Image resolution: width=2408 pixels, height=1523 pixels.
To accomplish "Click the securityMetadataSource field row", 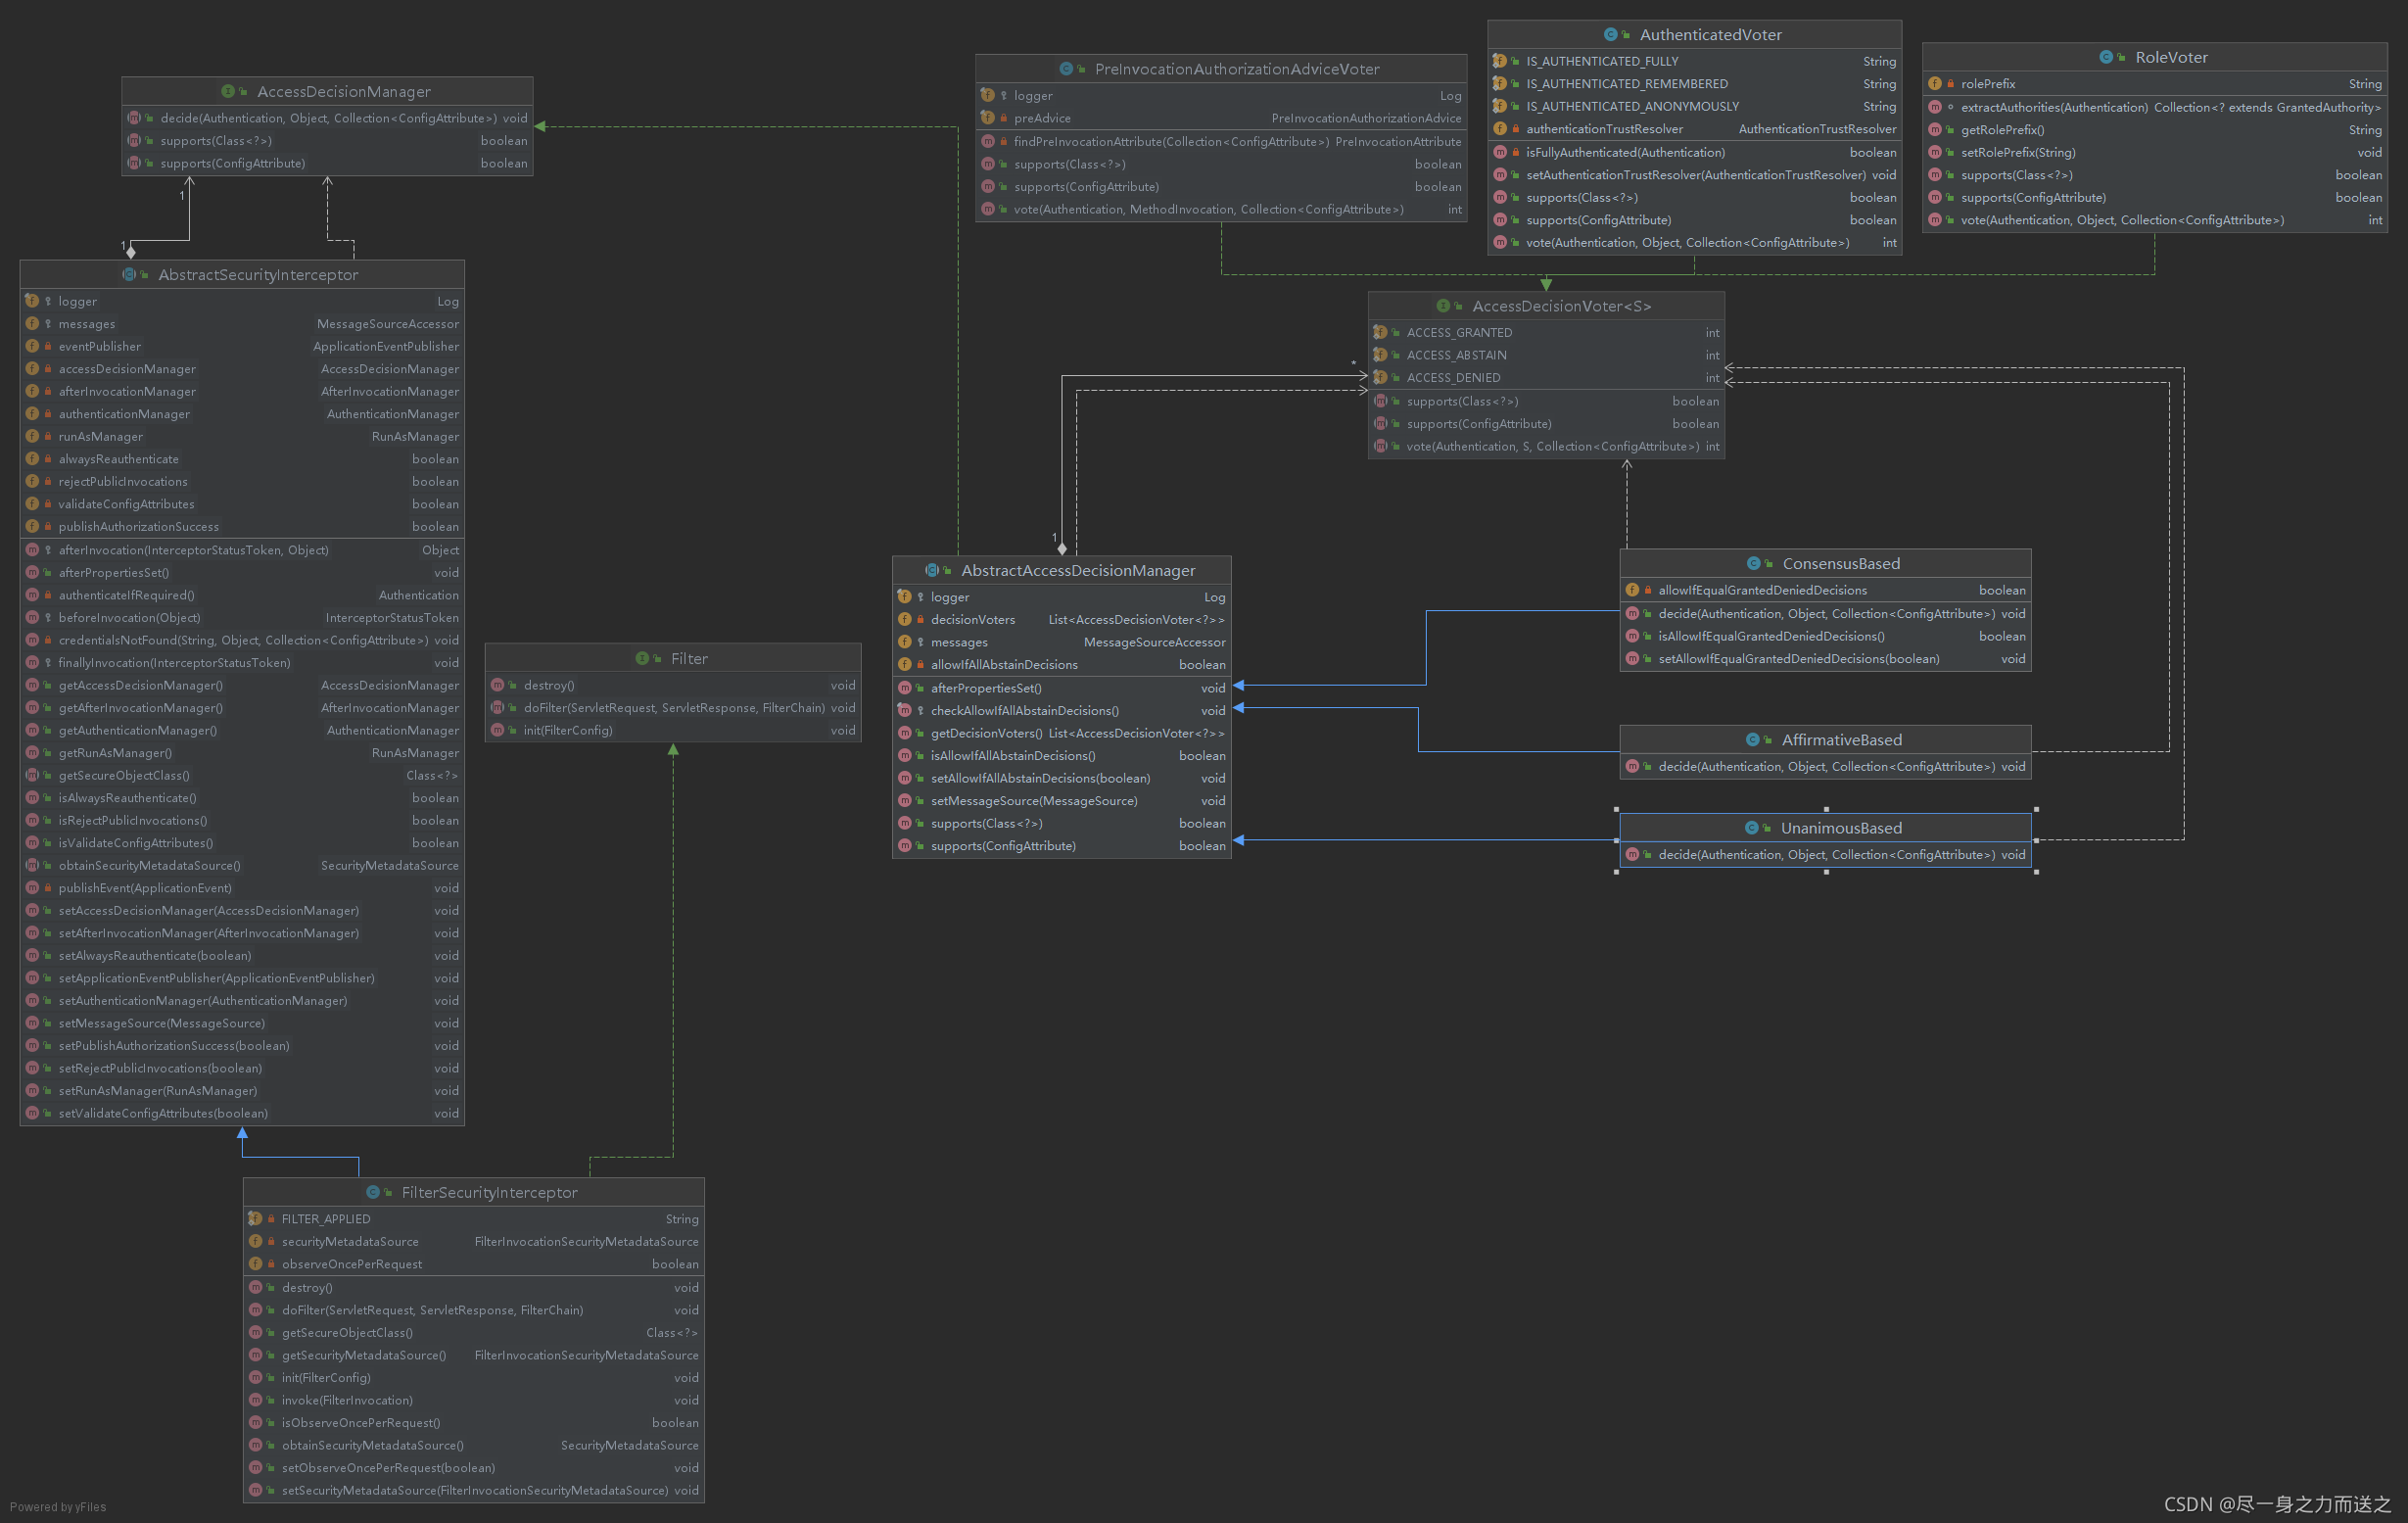I will click(474, 1241).
